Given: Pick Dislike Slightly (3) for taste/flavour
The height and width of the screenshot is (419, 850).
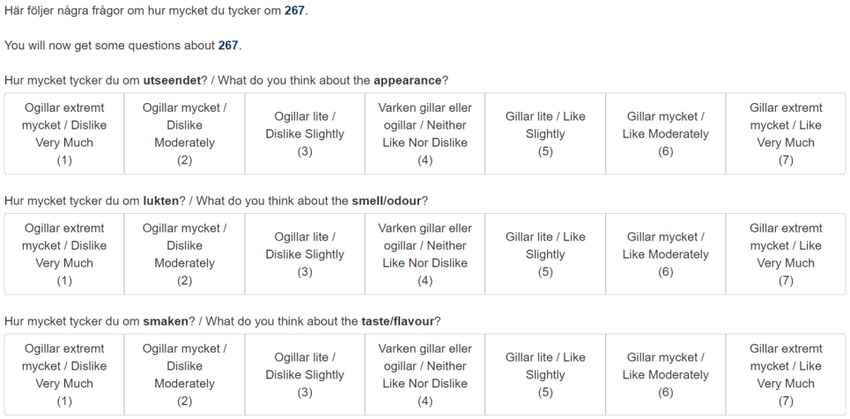Looking at the screenshot, I should coord(305,374).
